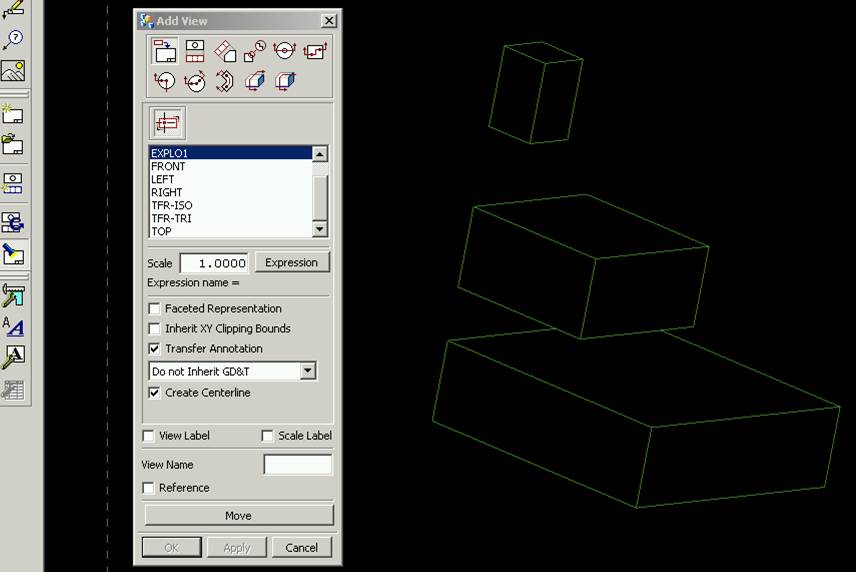Select RIGHT in the view list
This screenshot has width=856, height=572.
click(x=230, y=193)
